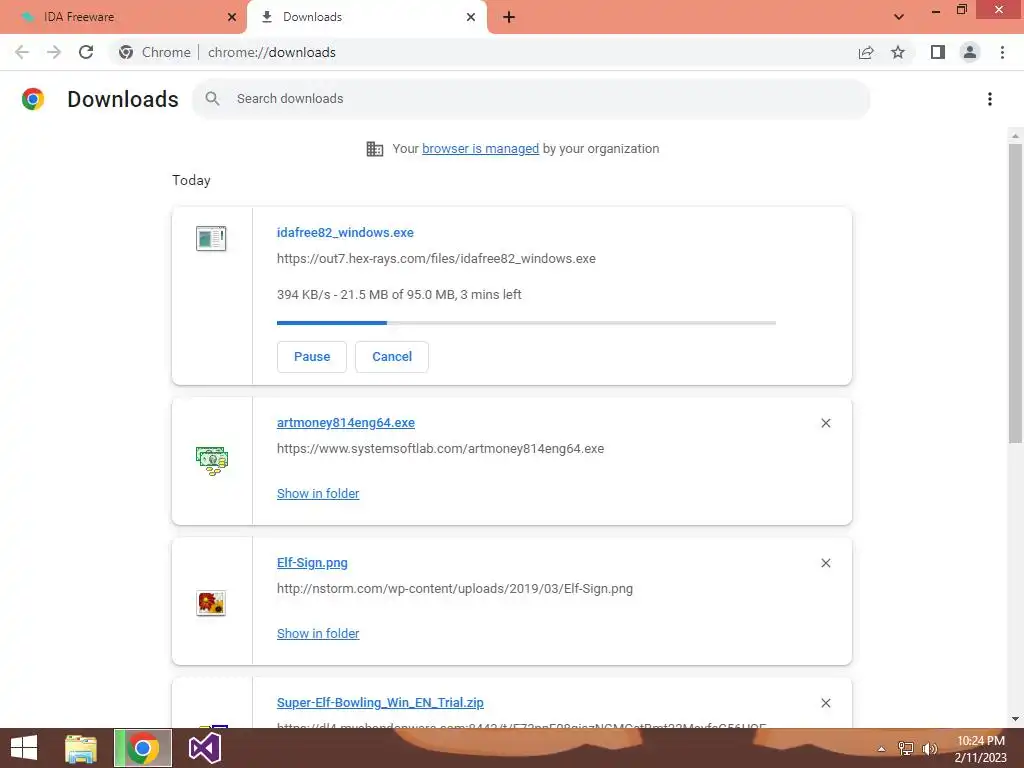Switch to the IDA Freeware tab

pyautogui.click(x=124, y=17)
